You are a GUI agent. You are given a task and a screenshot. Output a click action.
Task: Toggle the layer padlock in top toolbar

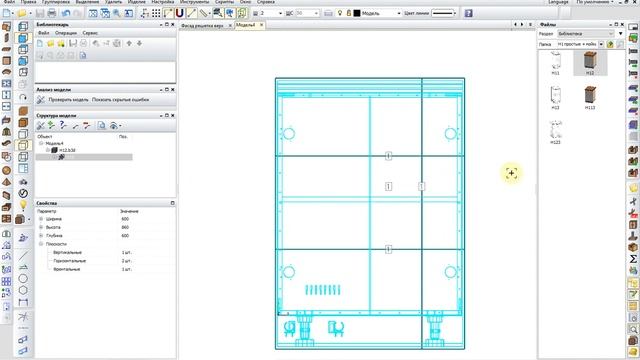(x=349, y=13)
